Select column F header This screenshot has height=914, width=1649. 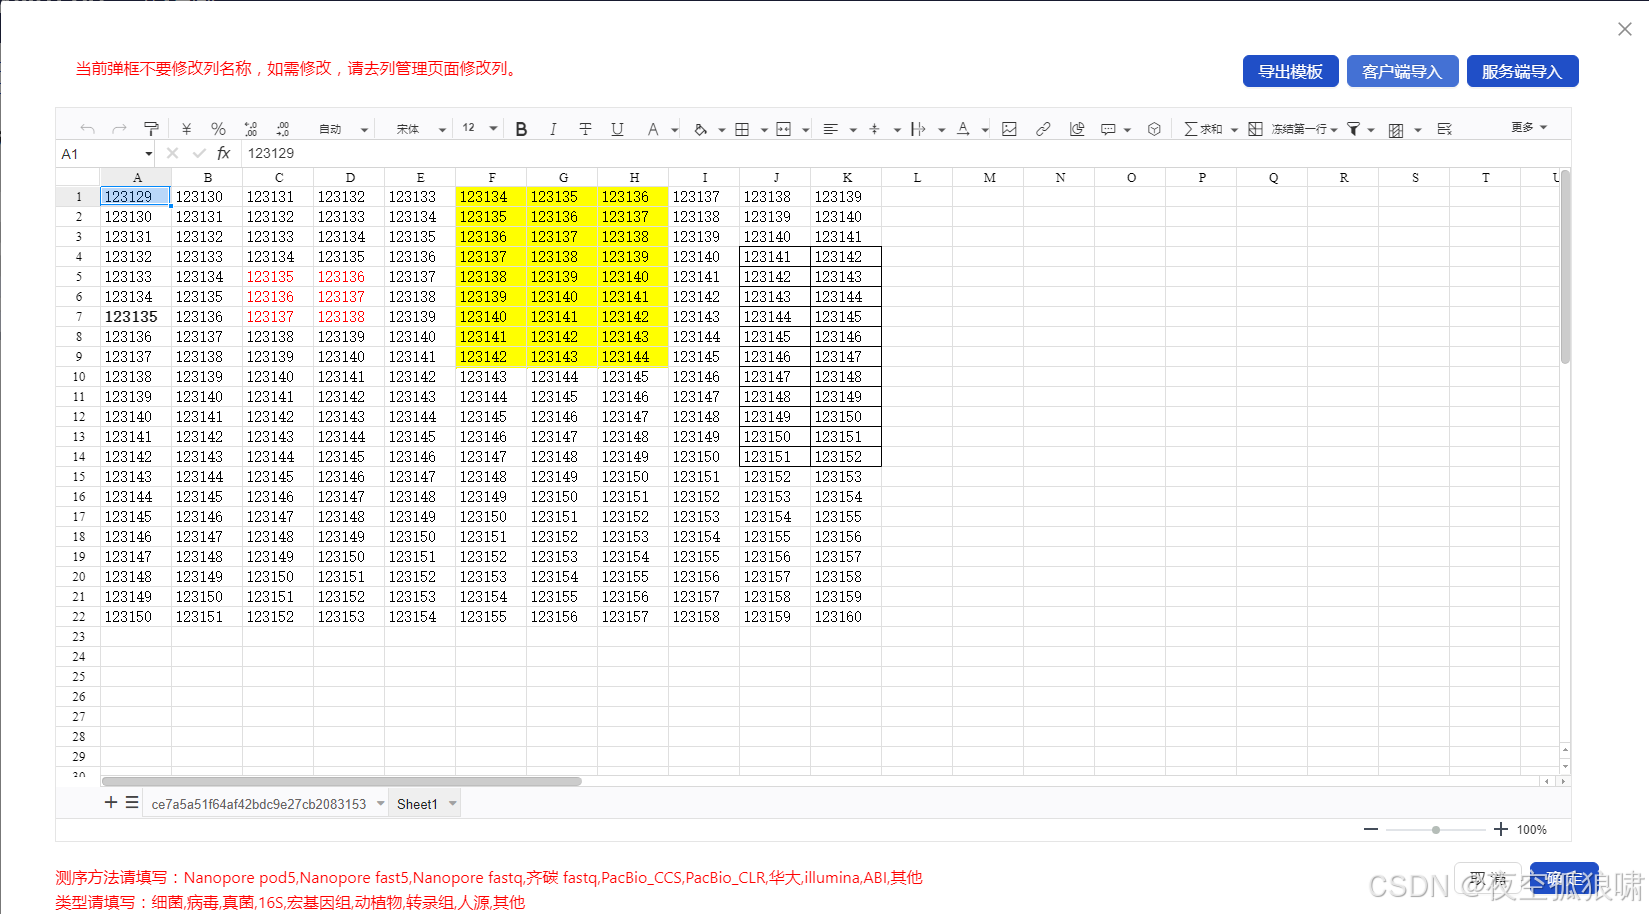(x=491, y=177)
